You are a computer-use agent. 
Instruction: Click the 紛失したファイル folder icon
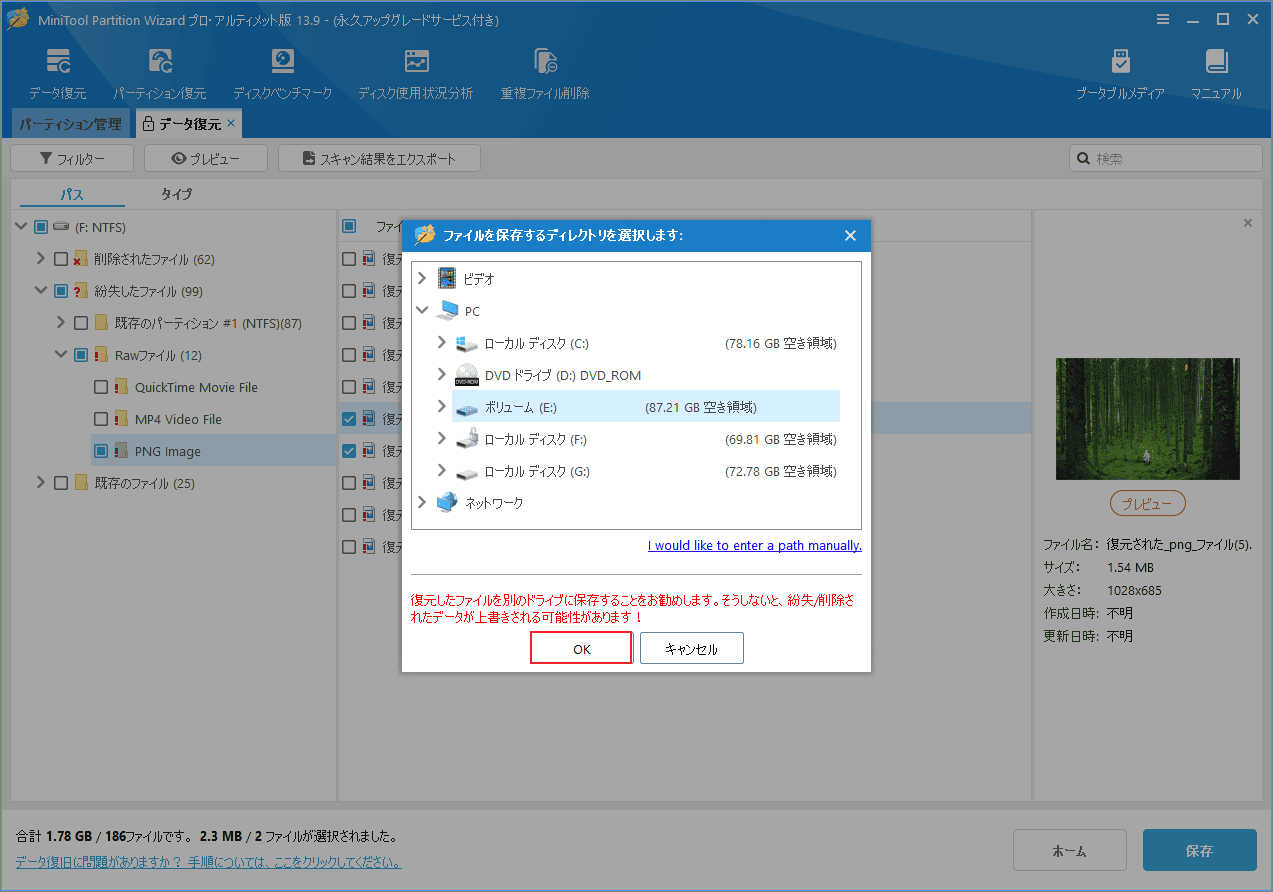(x=81, y=291)
